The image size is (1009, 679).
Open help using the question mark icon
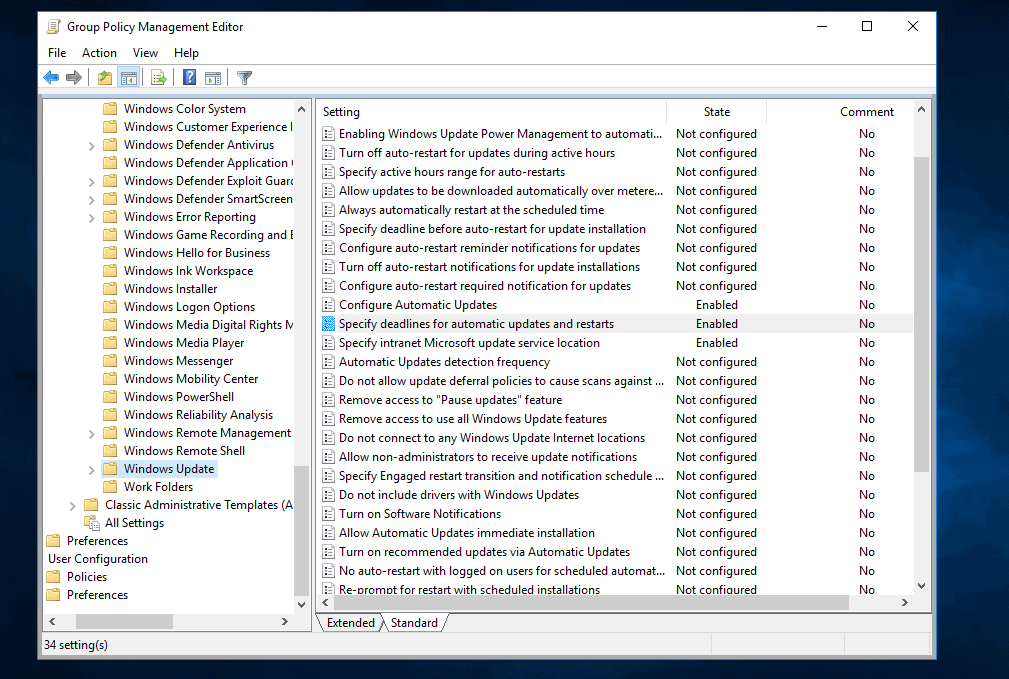click(x=189, y=77)
